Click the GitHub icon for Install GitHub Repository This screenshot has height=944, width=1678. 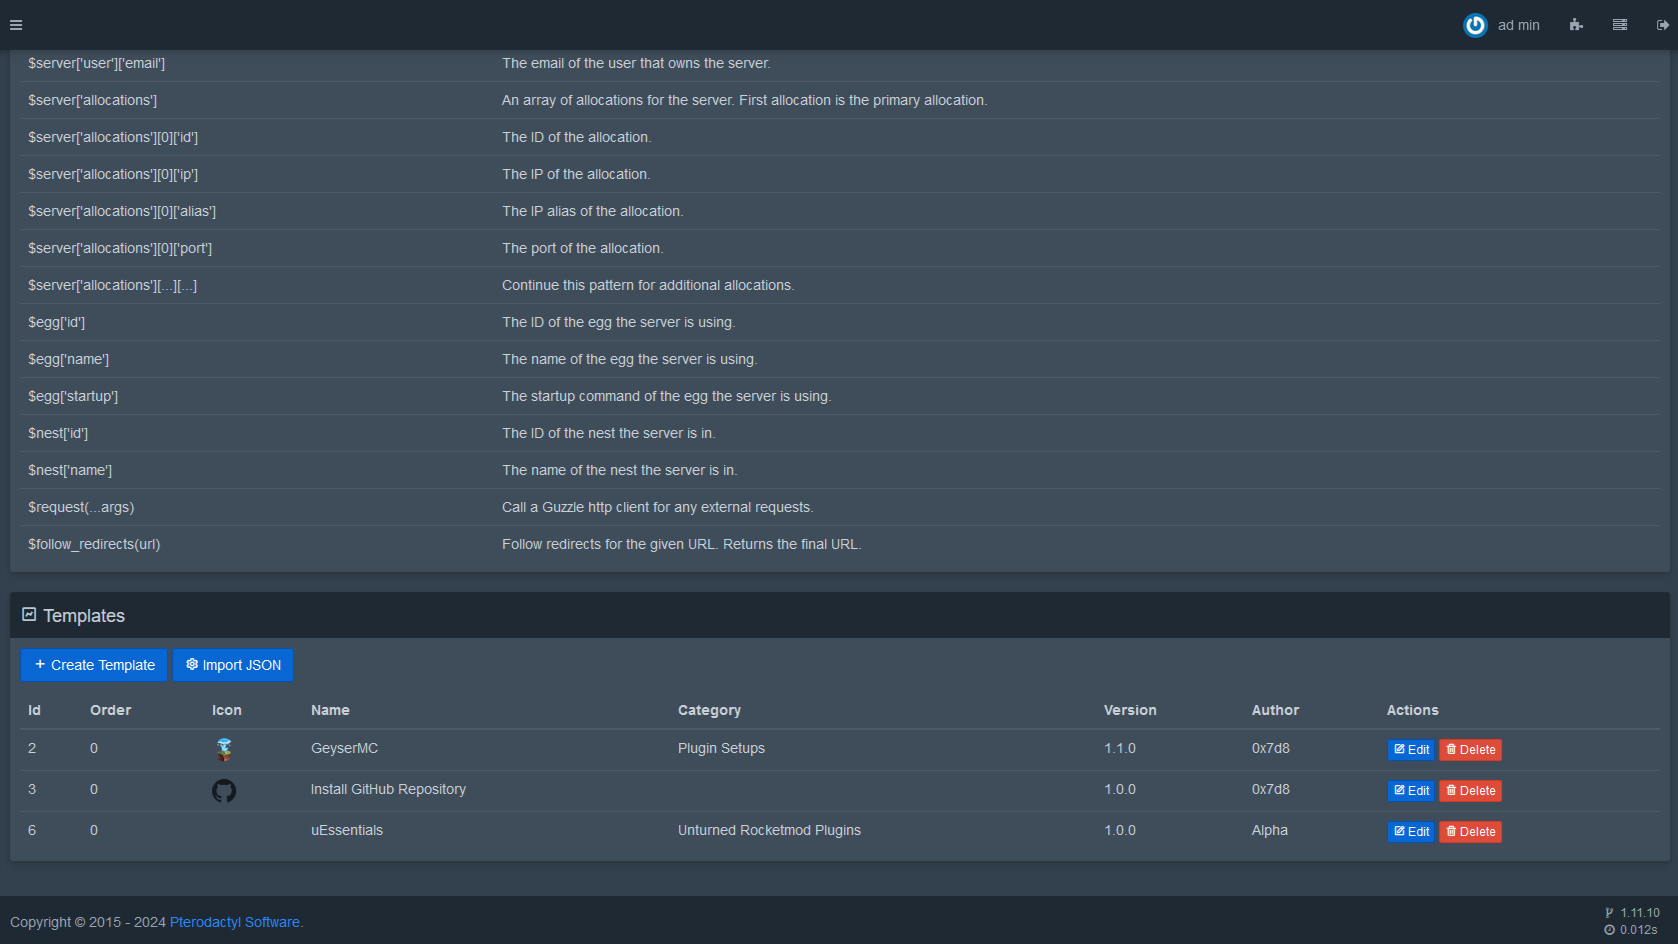point(224,791)
